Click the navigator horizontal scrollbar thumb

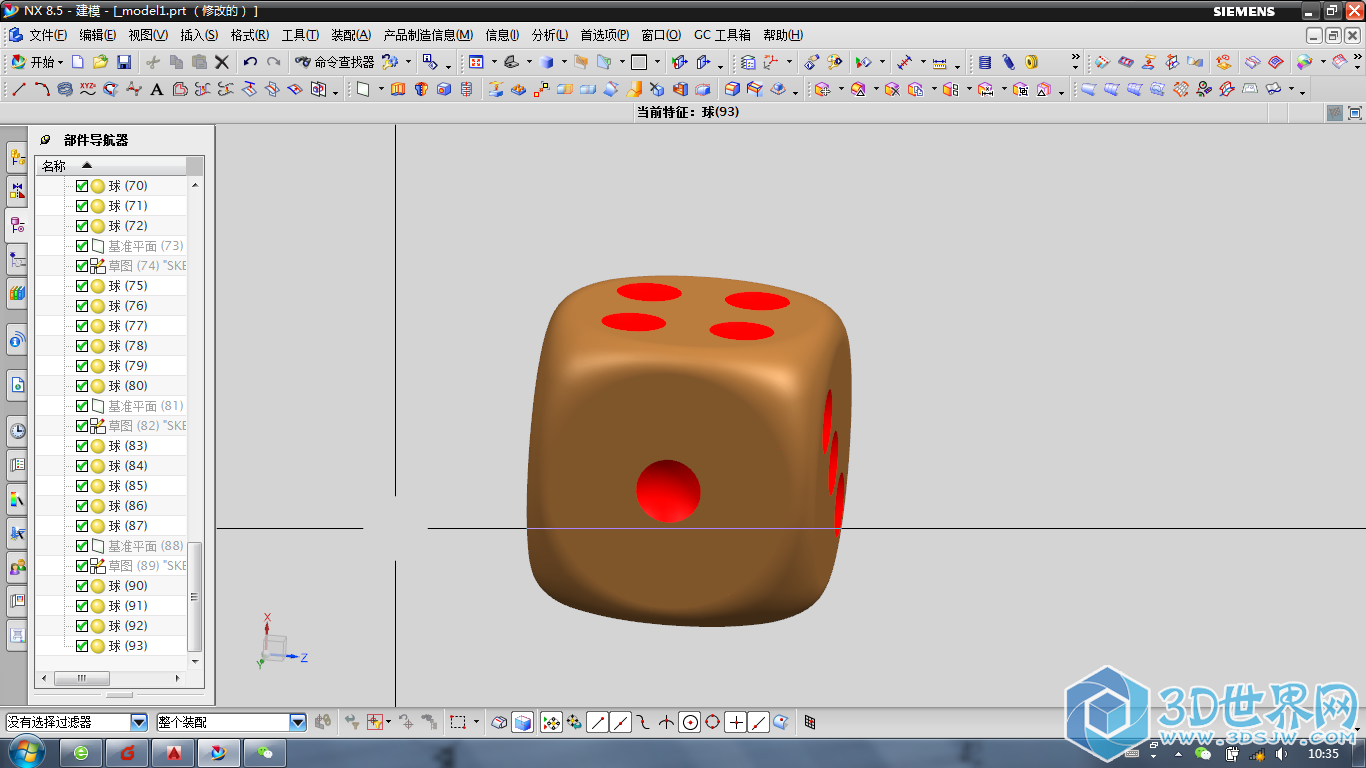pyautogui.click(x=82, y=678)
